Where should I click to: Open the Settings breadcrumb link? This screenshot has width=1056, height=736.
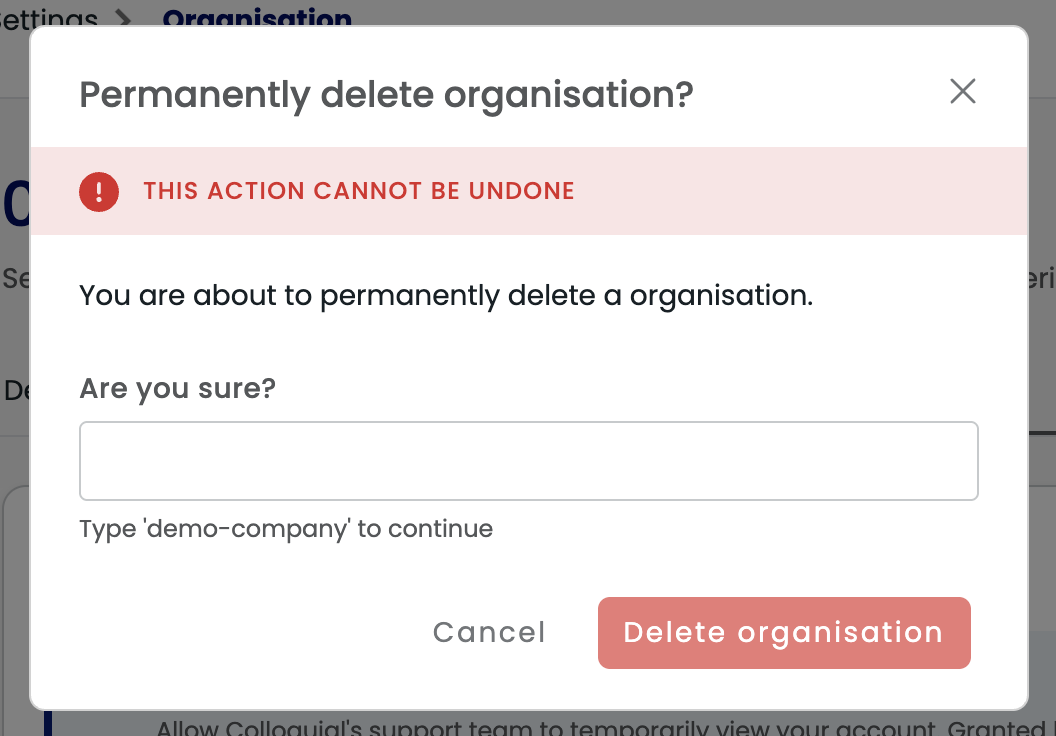coord(48,18)
